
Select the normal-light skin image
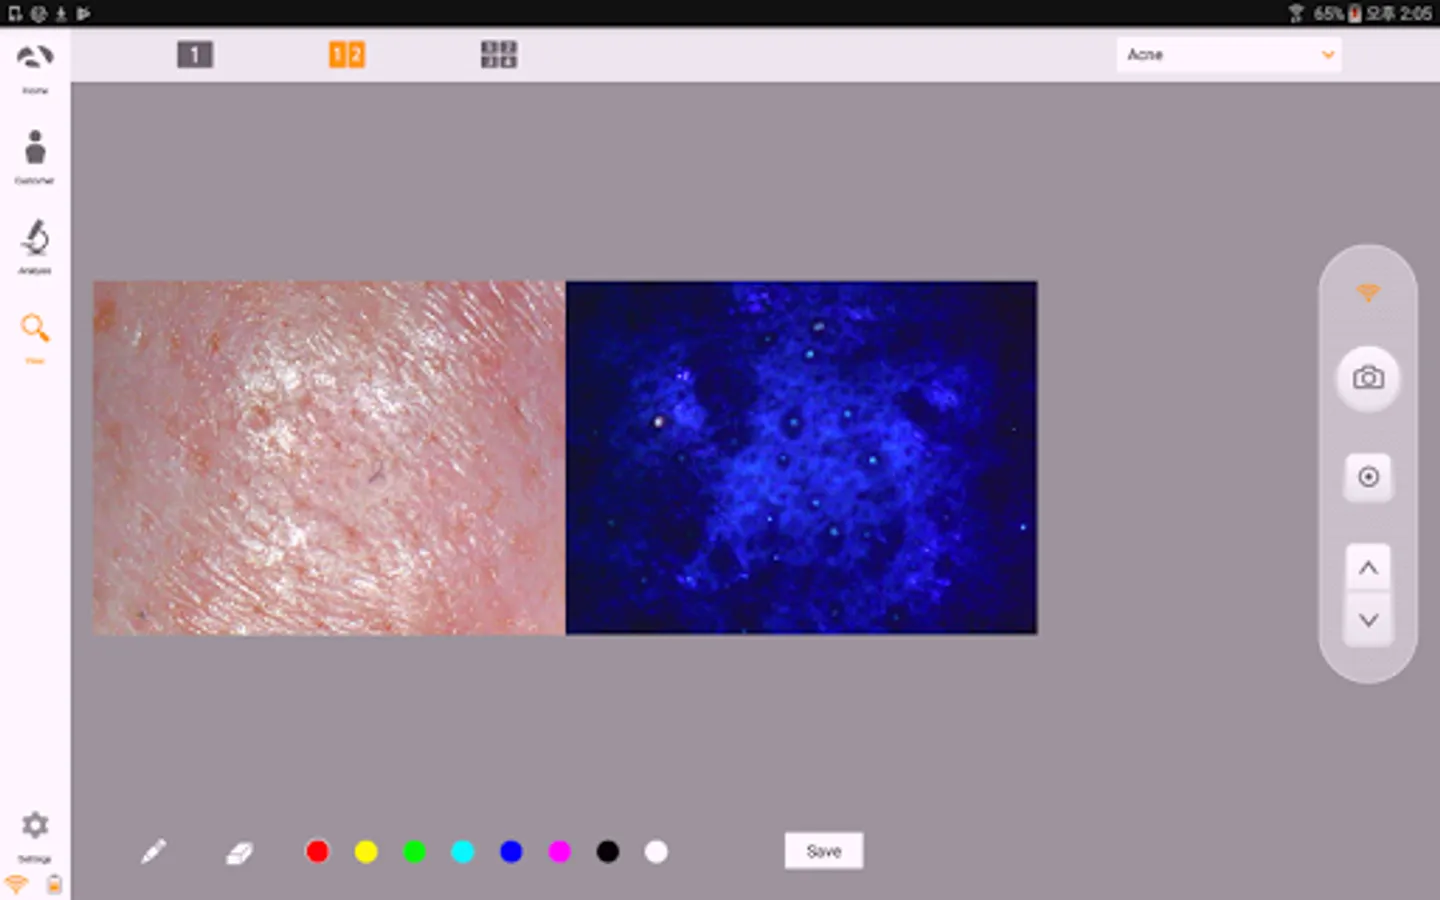330,458
